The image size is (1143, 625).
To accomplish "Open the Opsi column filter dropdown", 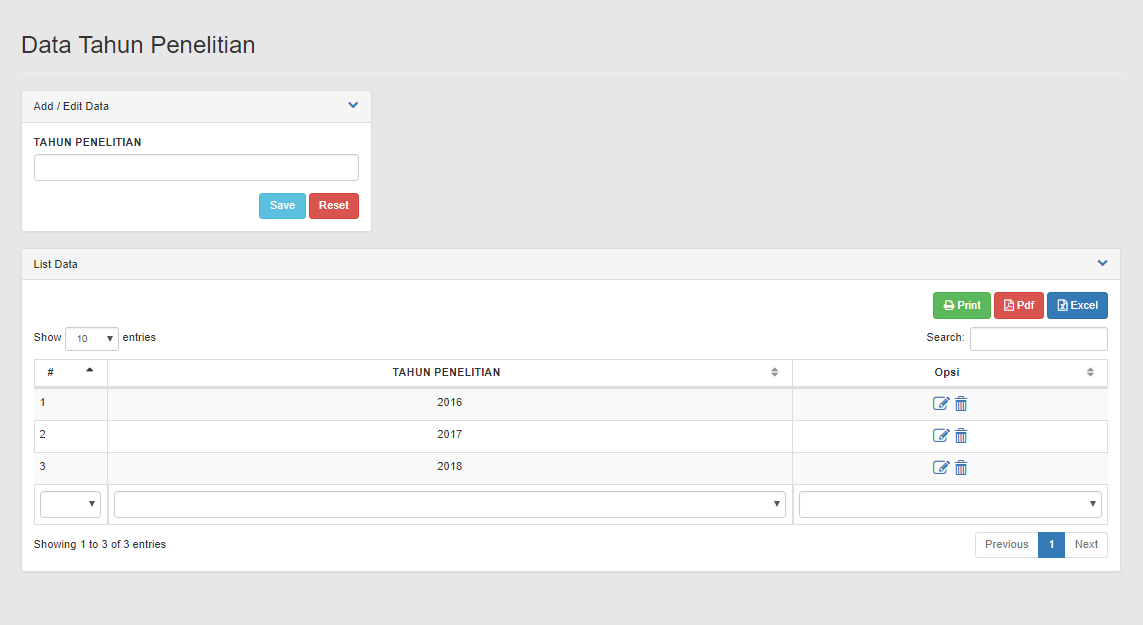I will pos(949,505).
